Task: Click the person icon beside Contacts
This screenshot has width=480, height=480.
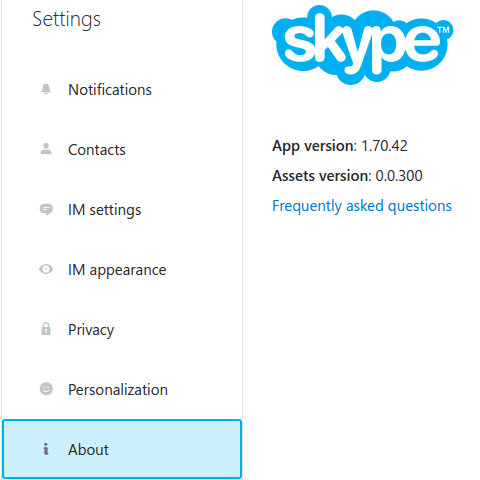Action: click(x=46, y=149)
